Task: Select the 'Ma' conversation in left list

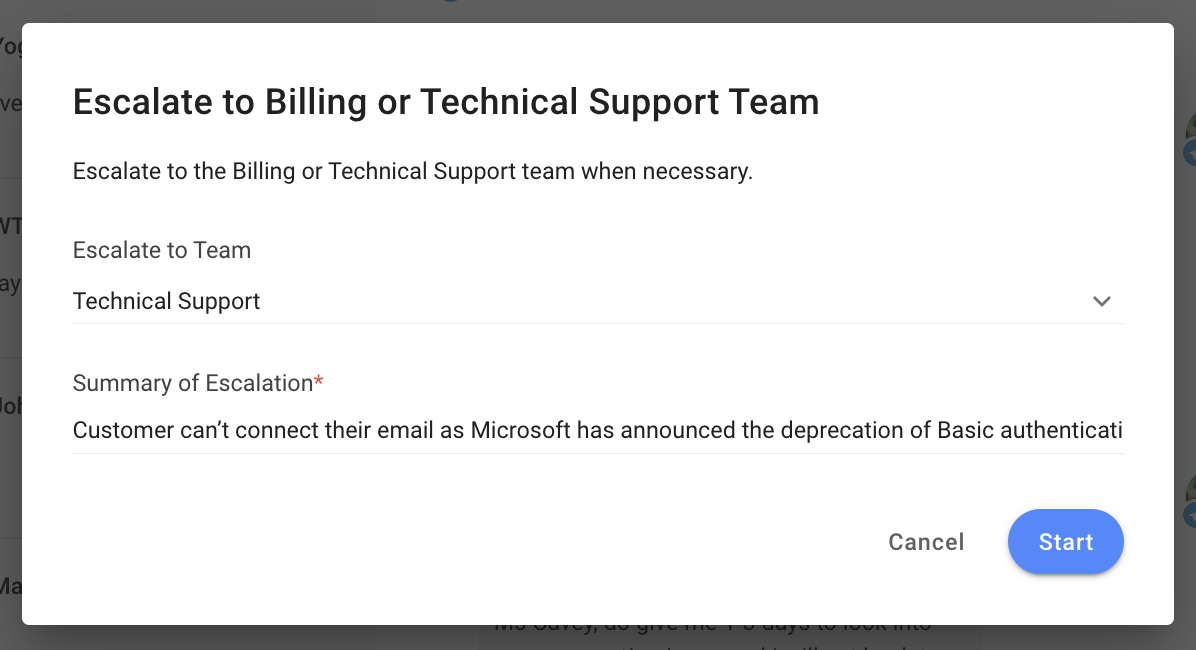Action: point(10,586)
